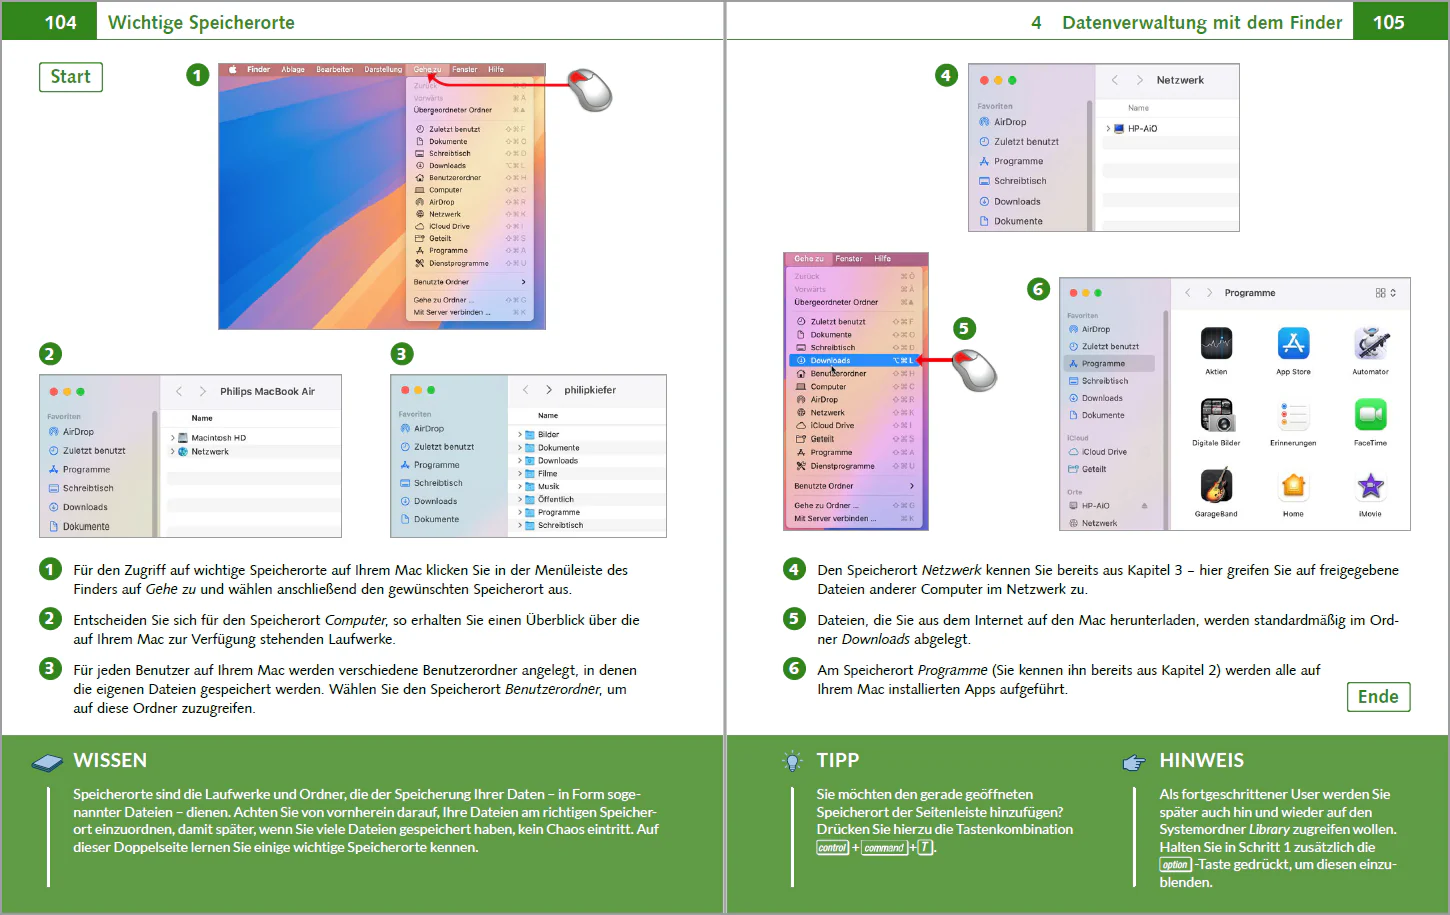This screenshot has height=915, width=1450.
Task: Expand the Macintosh HD disclosure arrow
Action: pyautogui.click(x=173, y=438)
